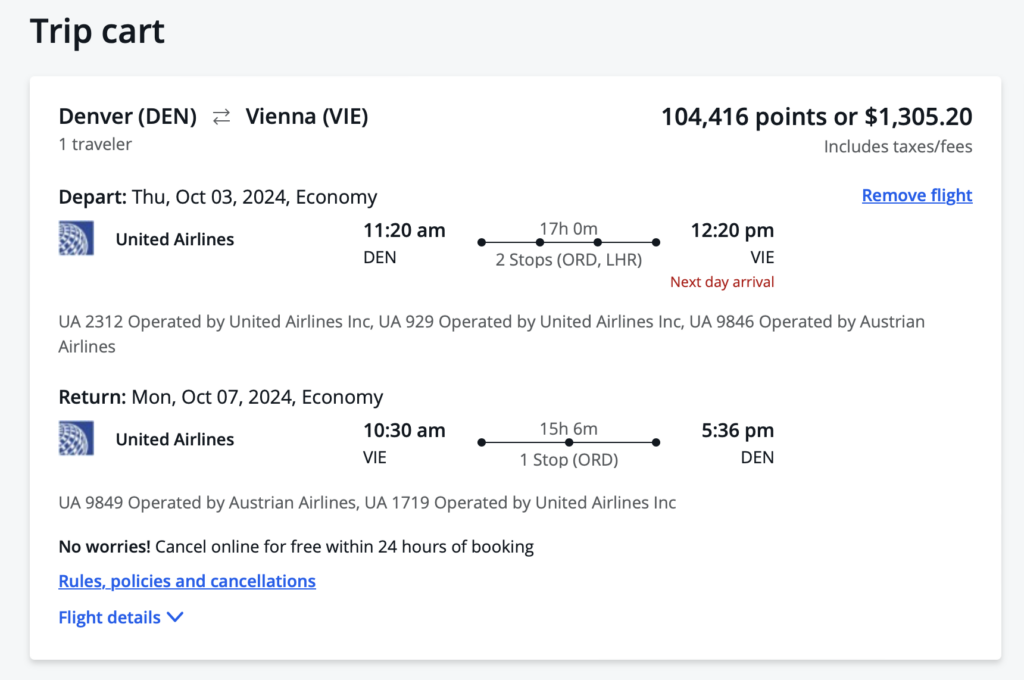Click the Depart: Thu, Oct 03 heading
This screenshot has height=680, width=1024.
click(217, 197)
